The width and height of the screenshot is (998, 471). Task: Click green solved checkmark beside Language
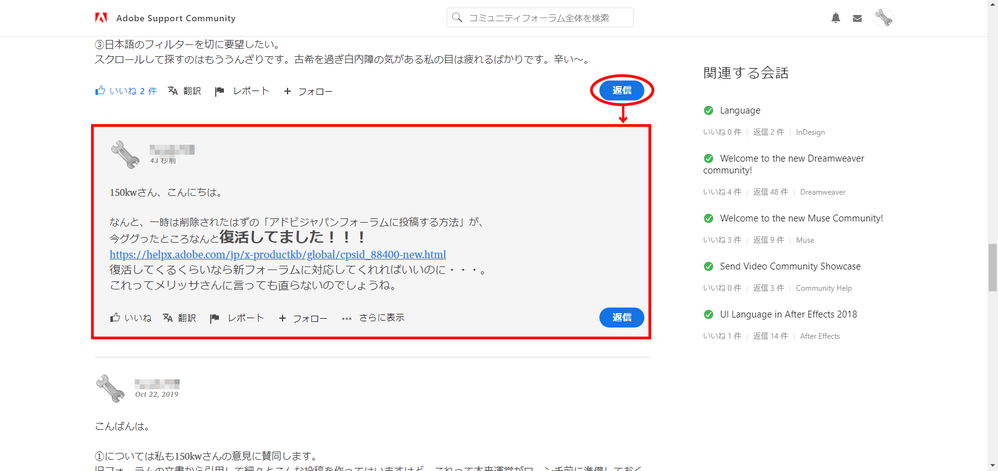tap(708, 110)
